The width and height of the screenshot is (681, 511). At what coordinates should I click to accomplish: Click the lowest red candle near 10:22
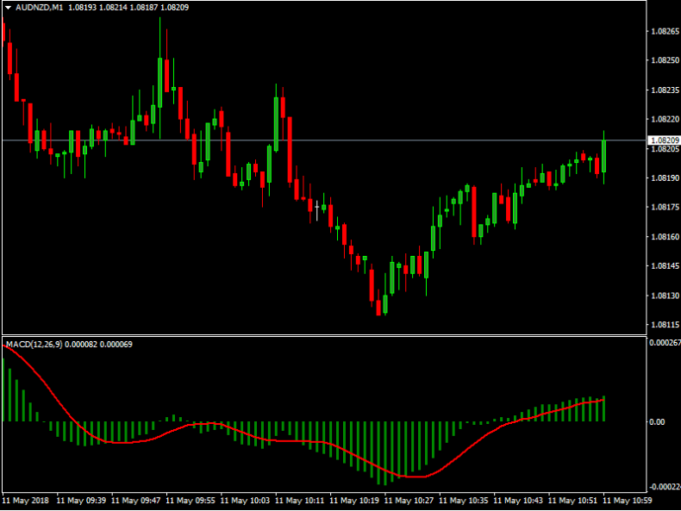click(x=379, y=306)
